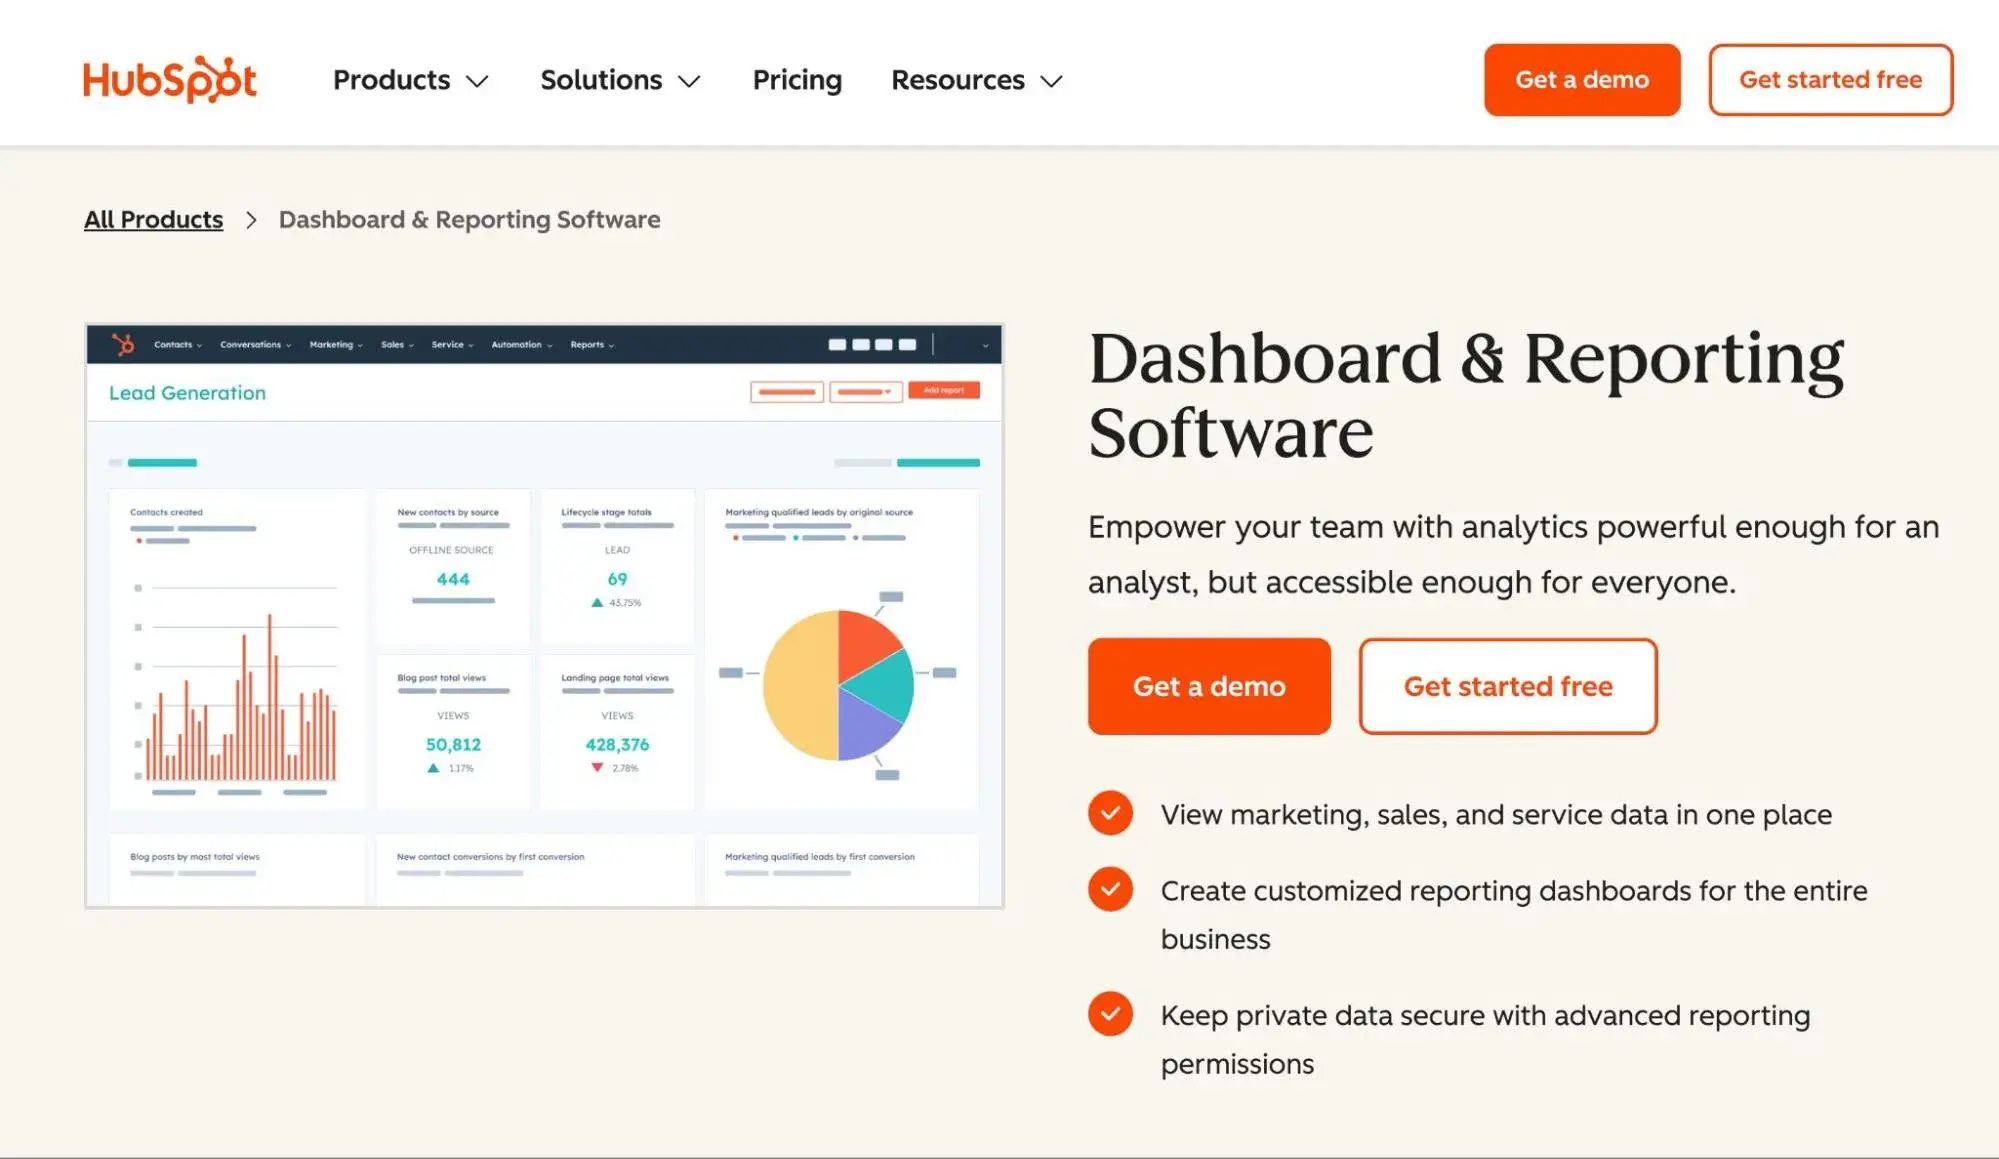Click checkmark icon beside Keep private data
The height and width of the screenshot is (1159, 1999).
pyautogui.click(x=1110, y=1014)
